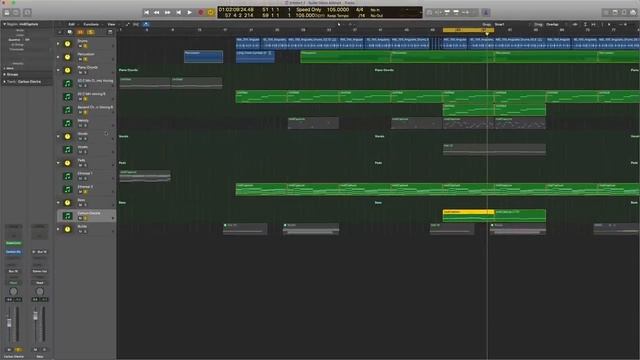Mute the Builds track stack
The image size is (640, 360).
tap(80, 232)
